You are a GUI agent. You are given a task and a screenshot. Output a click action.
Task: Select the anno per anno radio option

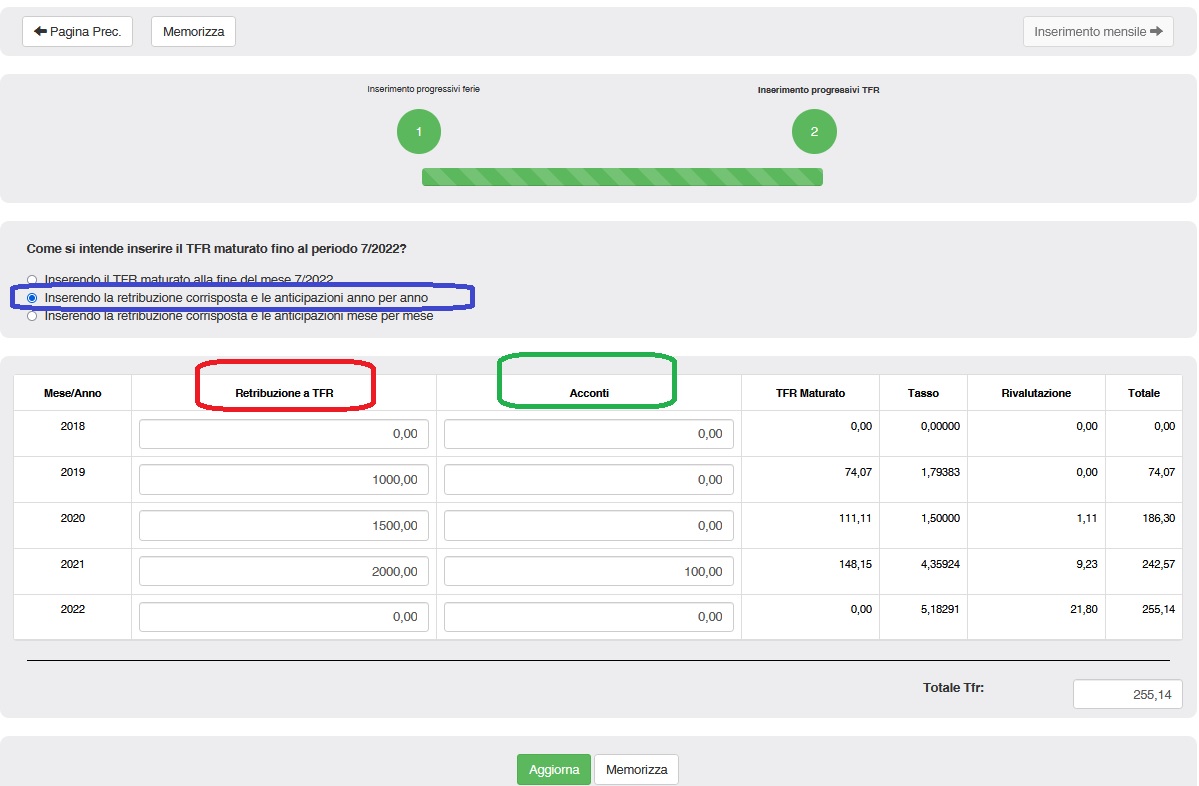[x=33, y=298]
